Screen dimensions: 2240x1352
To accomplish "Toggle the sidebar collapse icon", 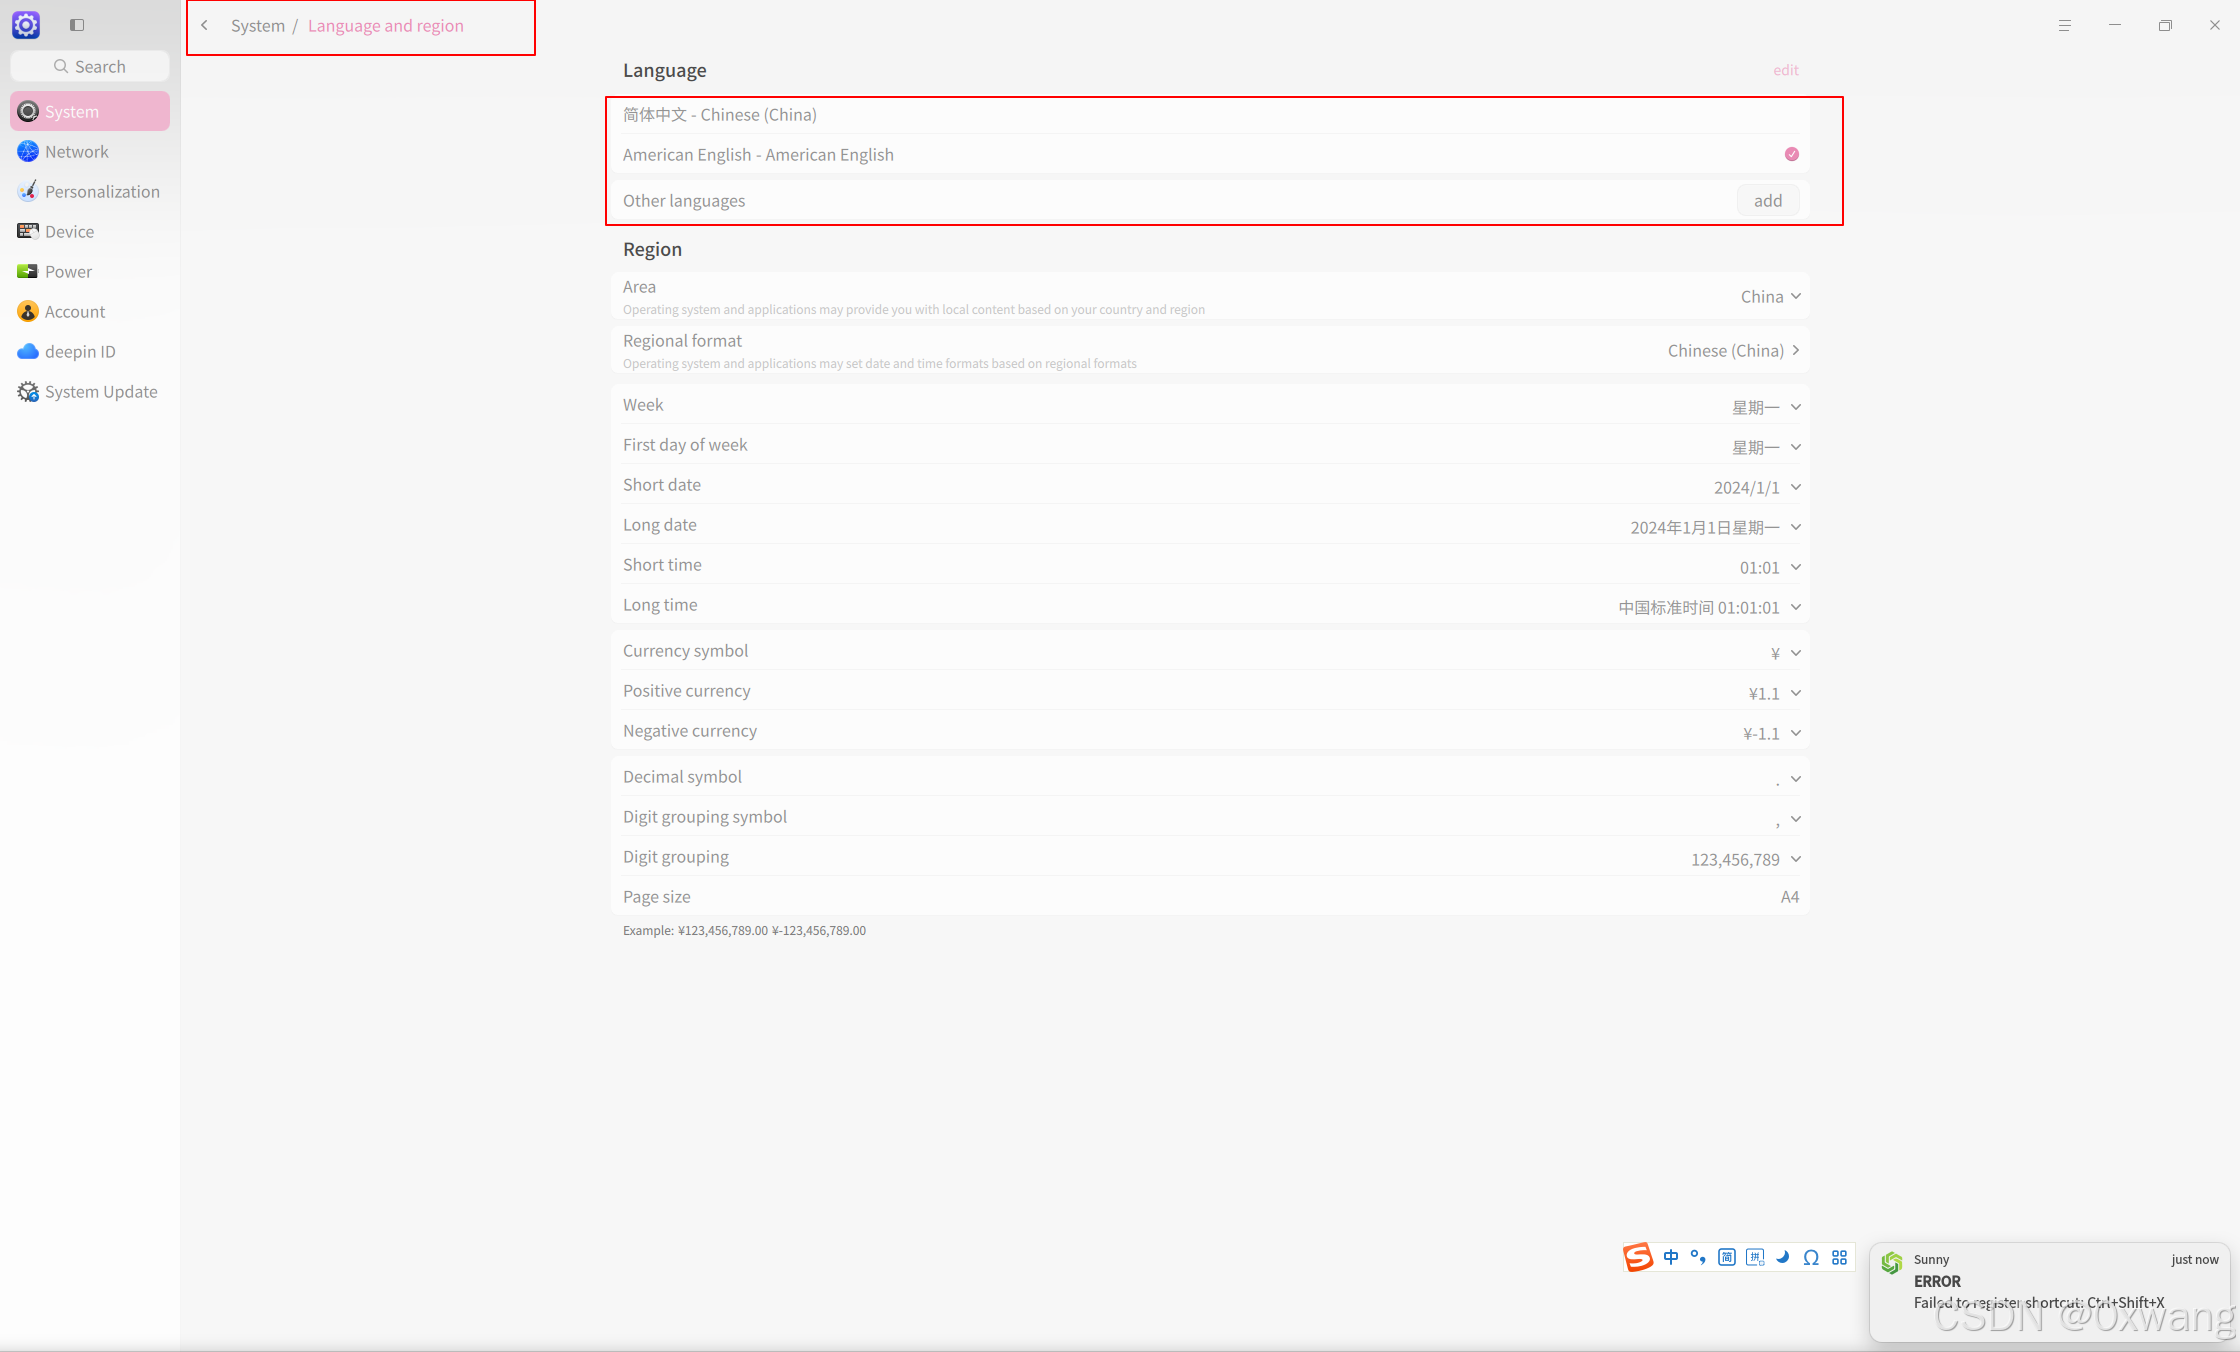I will click(x=77, y=25).
